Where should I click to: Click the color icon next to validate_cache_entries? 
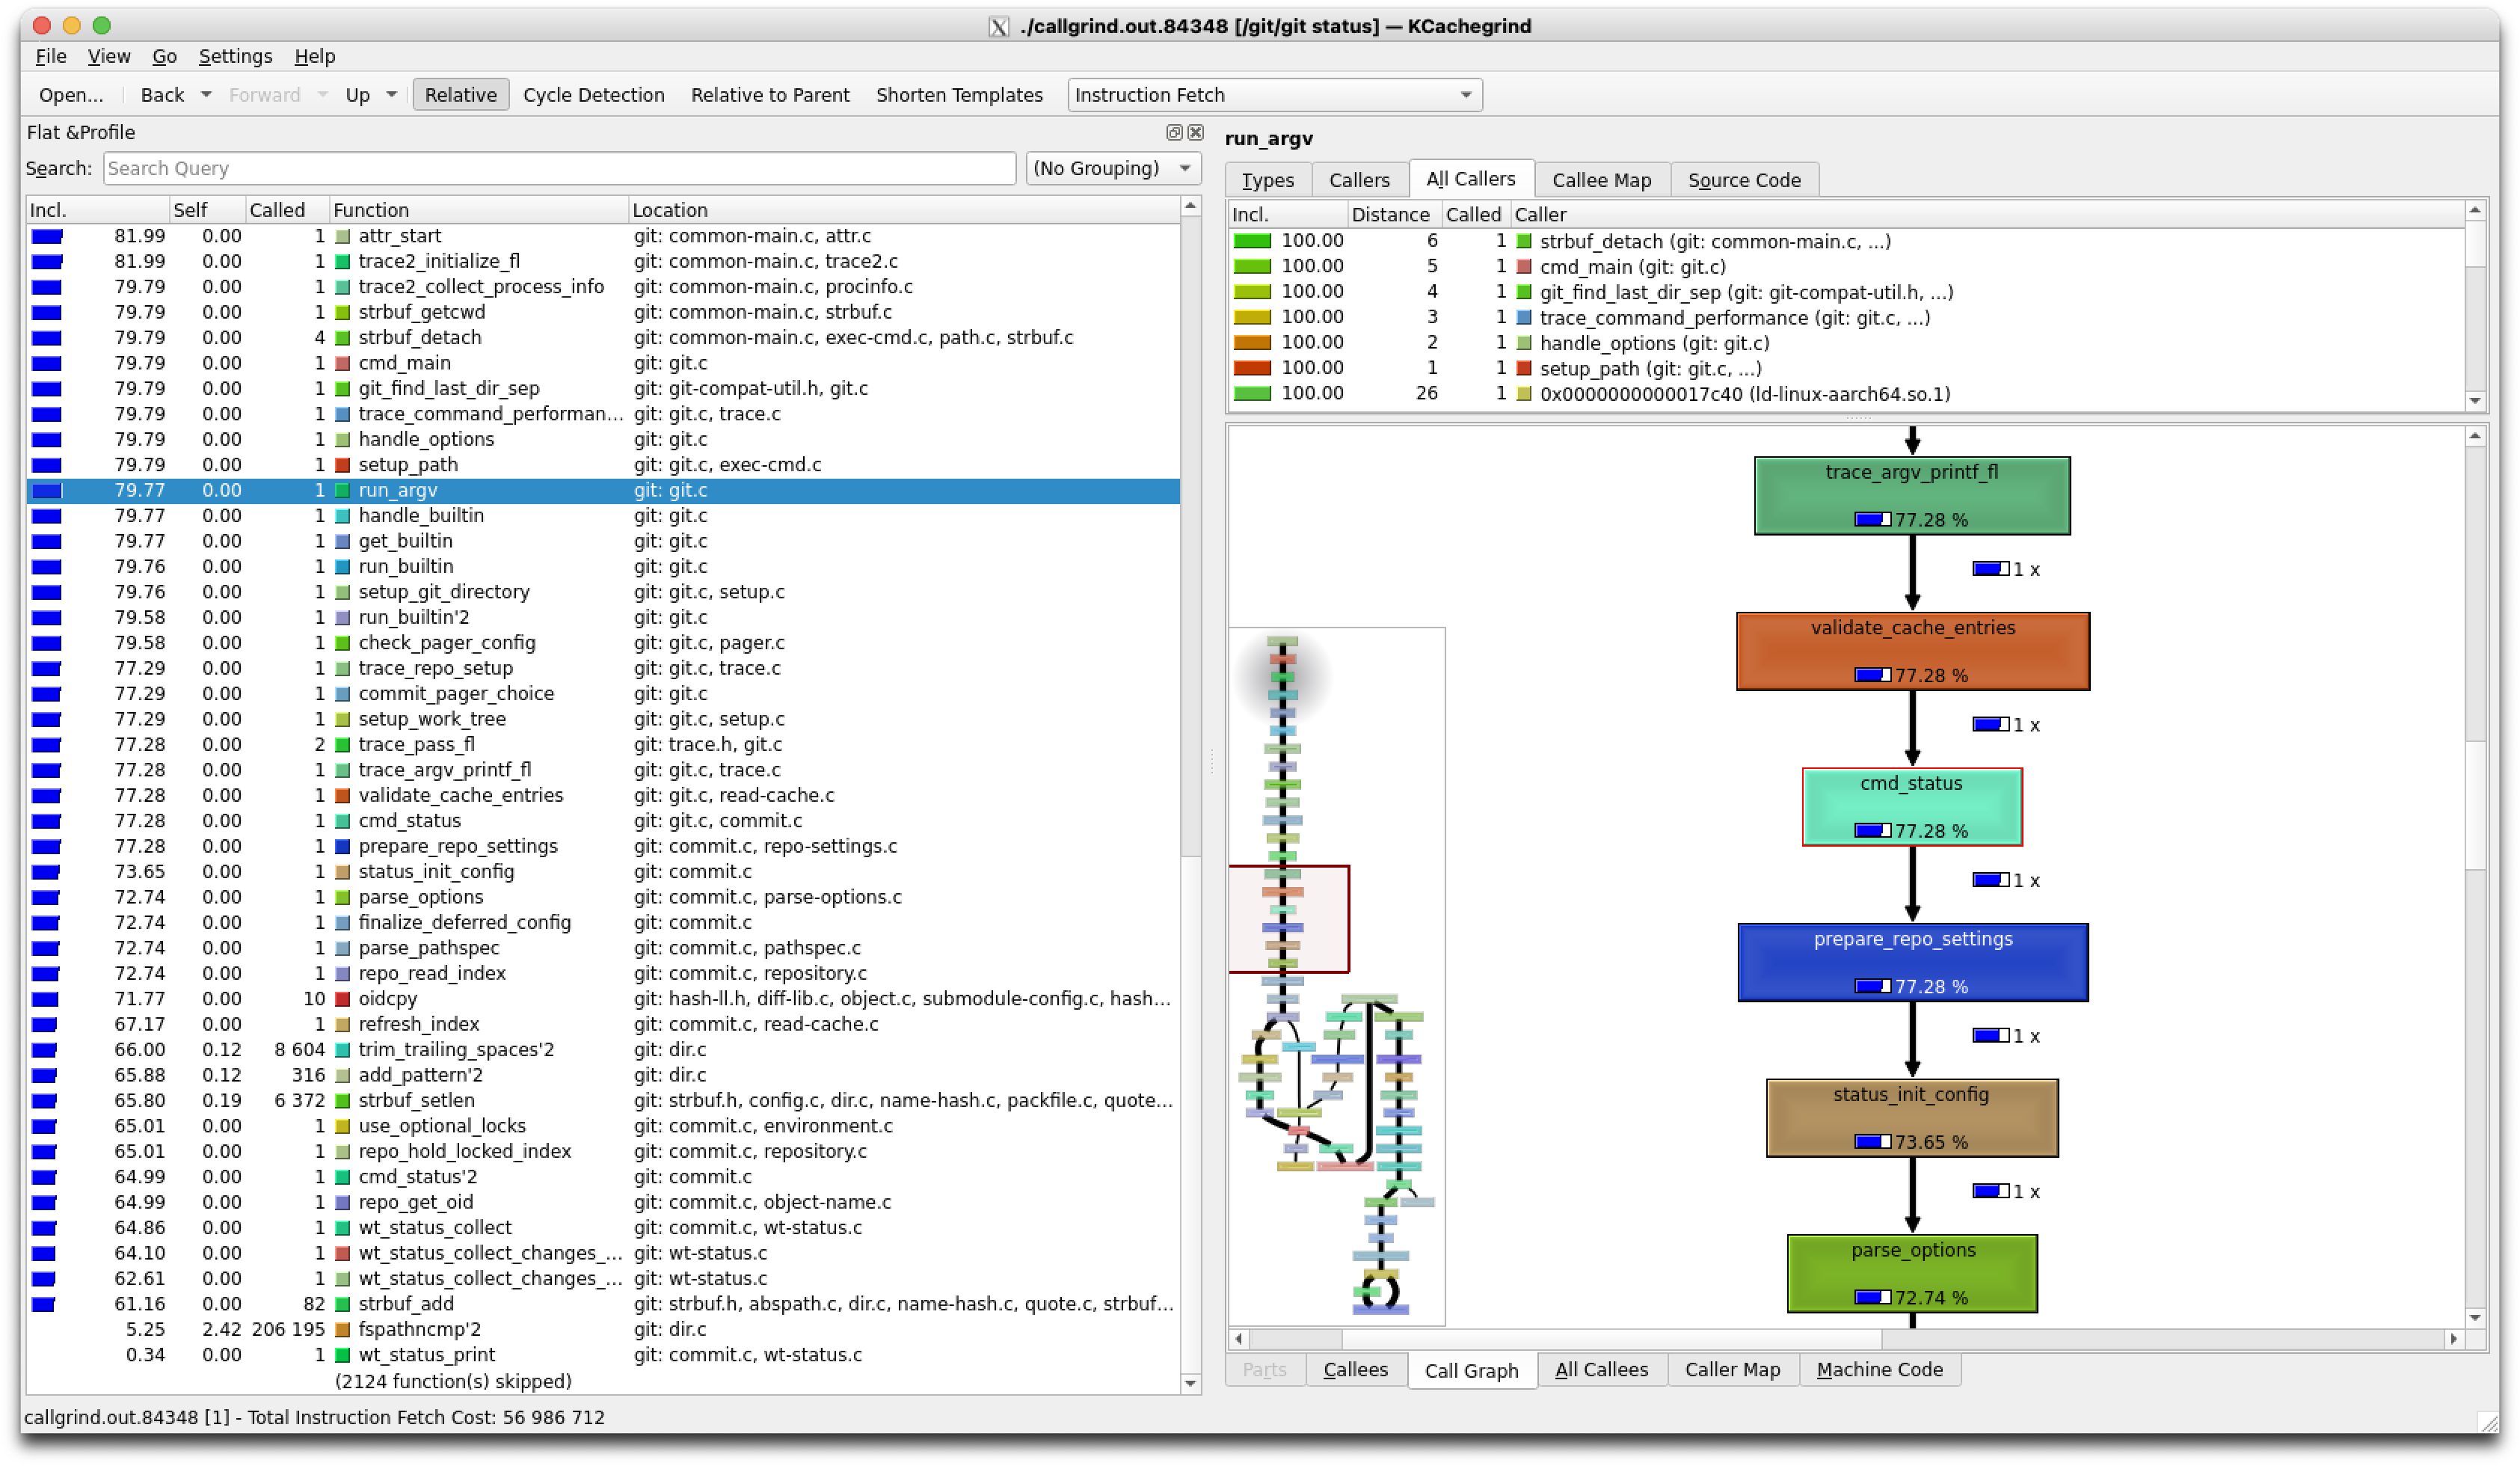point(342,795)
